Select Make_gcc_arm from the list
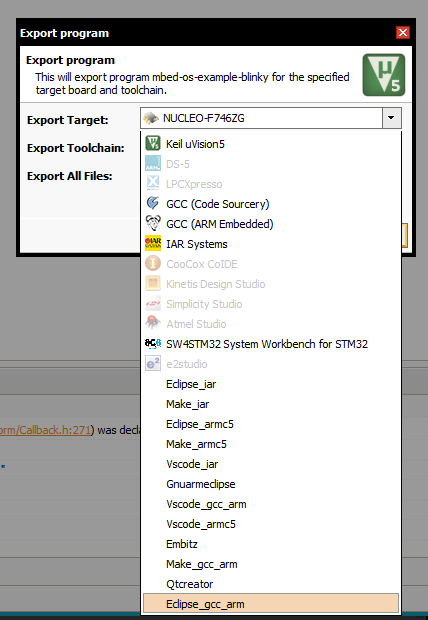This screenshot has height=620, width=428. pyautogui.click(x=271, y=564)
